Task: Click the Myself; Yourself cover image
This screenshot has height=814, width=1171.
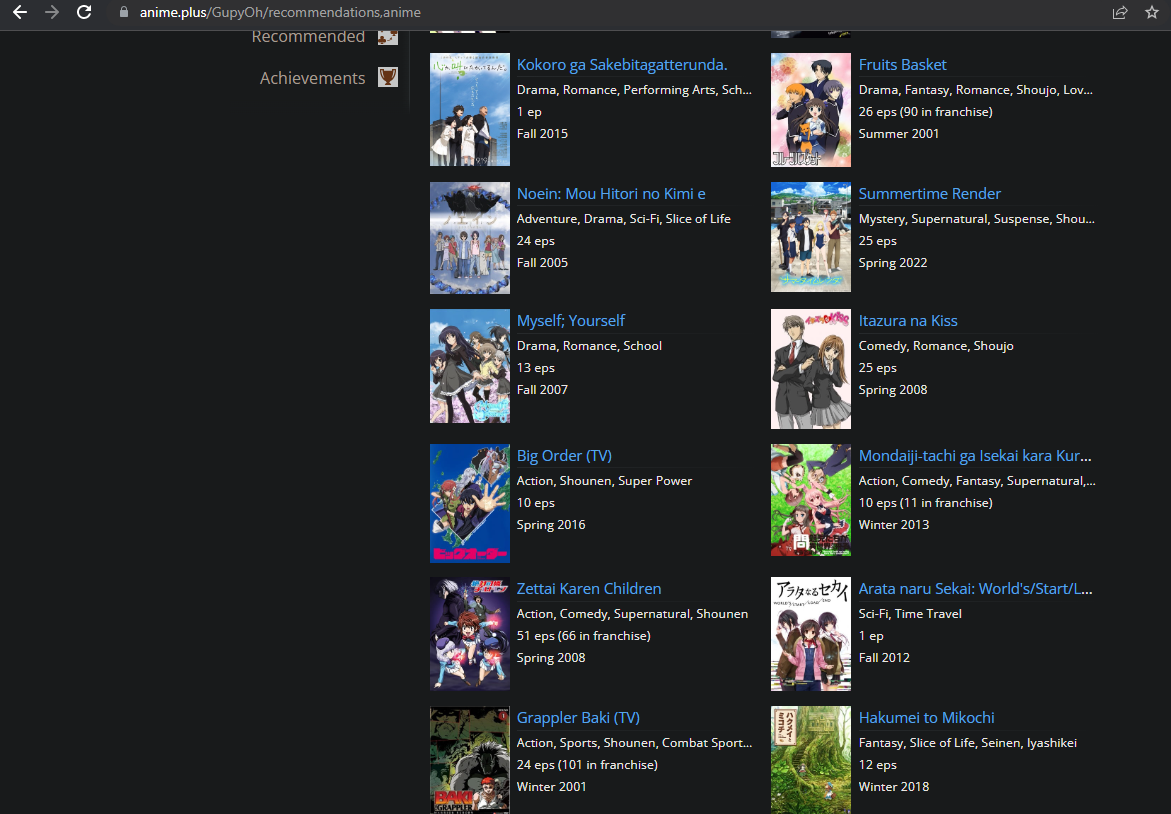Action: click(470, 366)
